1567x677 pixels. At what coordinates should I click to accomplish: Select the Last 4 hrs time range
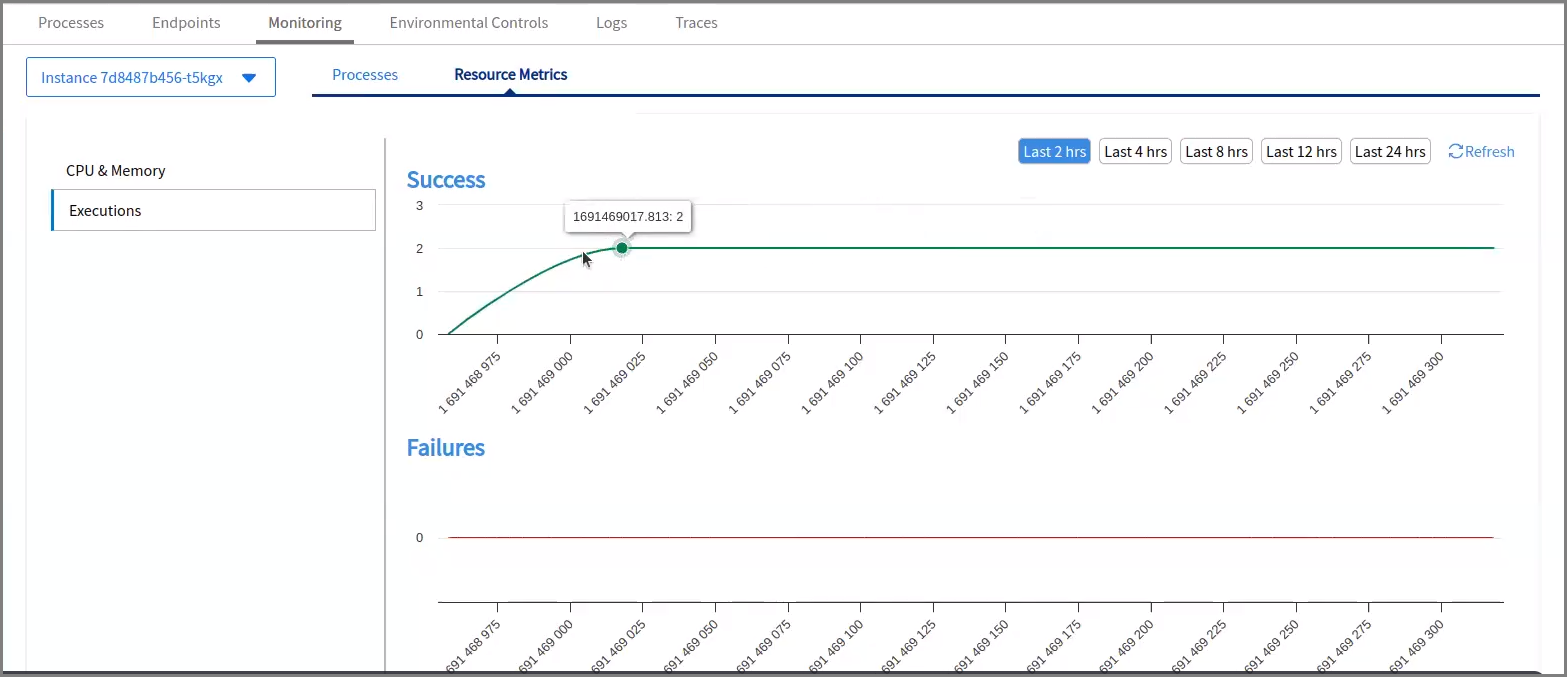click(x=1135, y=152)
